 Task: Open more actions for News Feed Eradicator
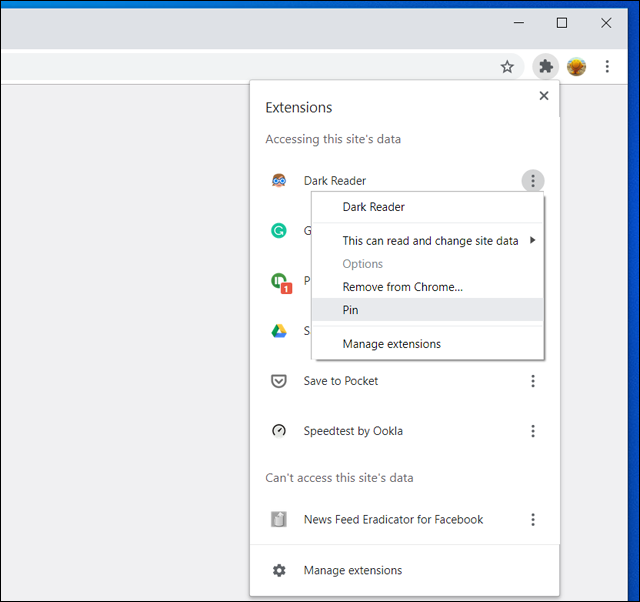coord(533,519)
